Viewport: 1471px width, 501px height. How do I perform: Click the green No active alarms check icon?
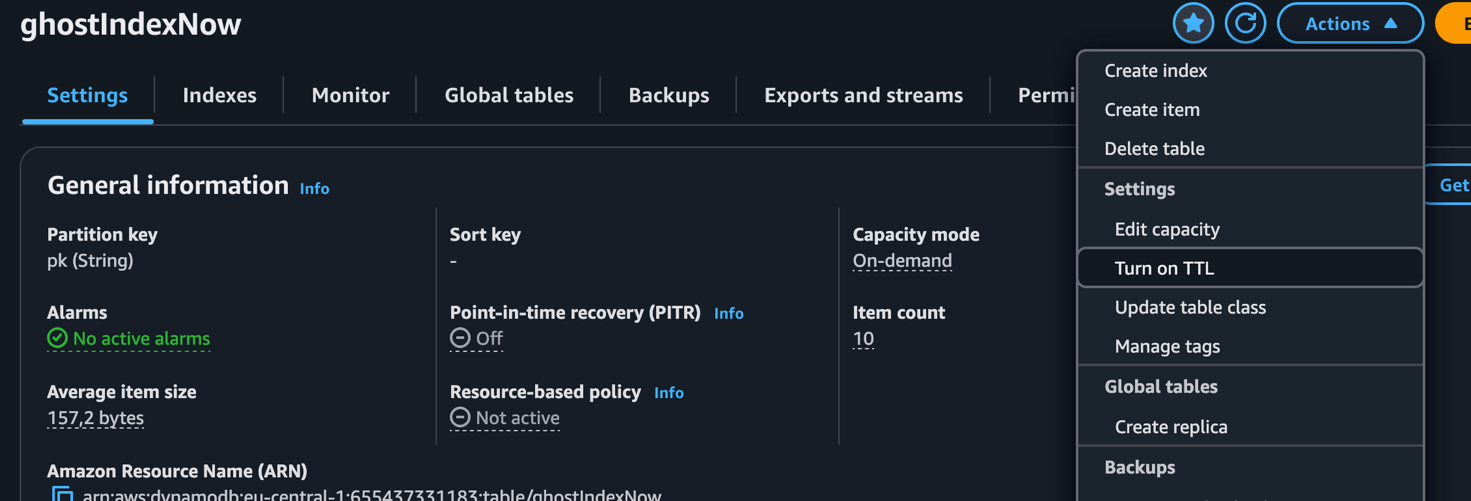tap(57, 338)
